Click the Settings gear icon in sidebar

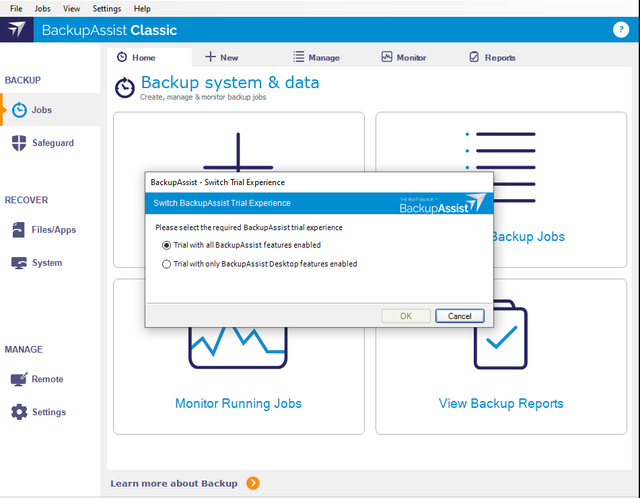[19, 412]
